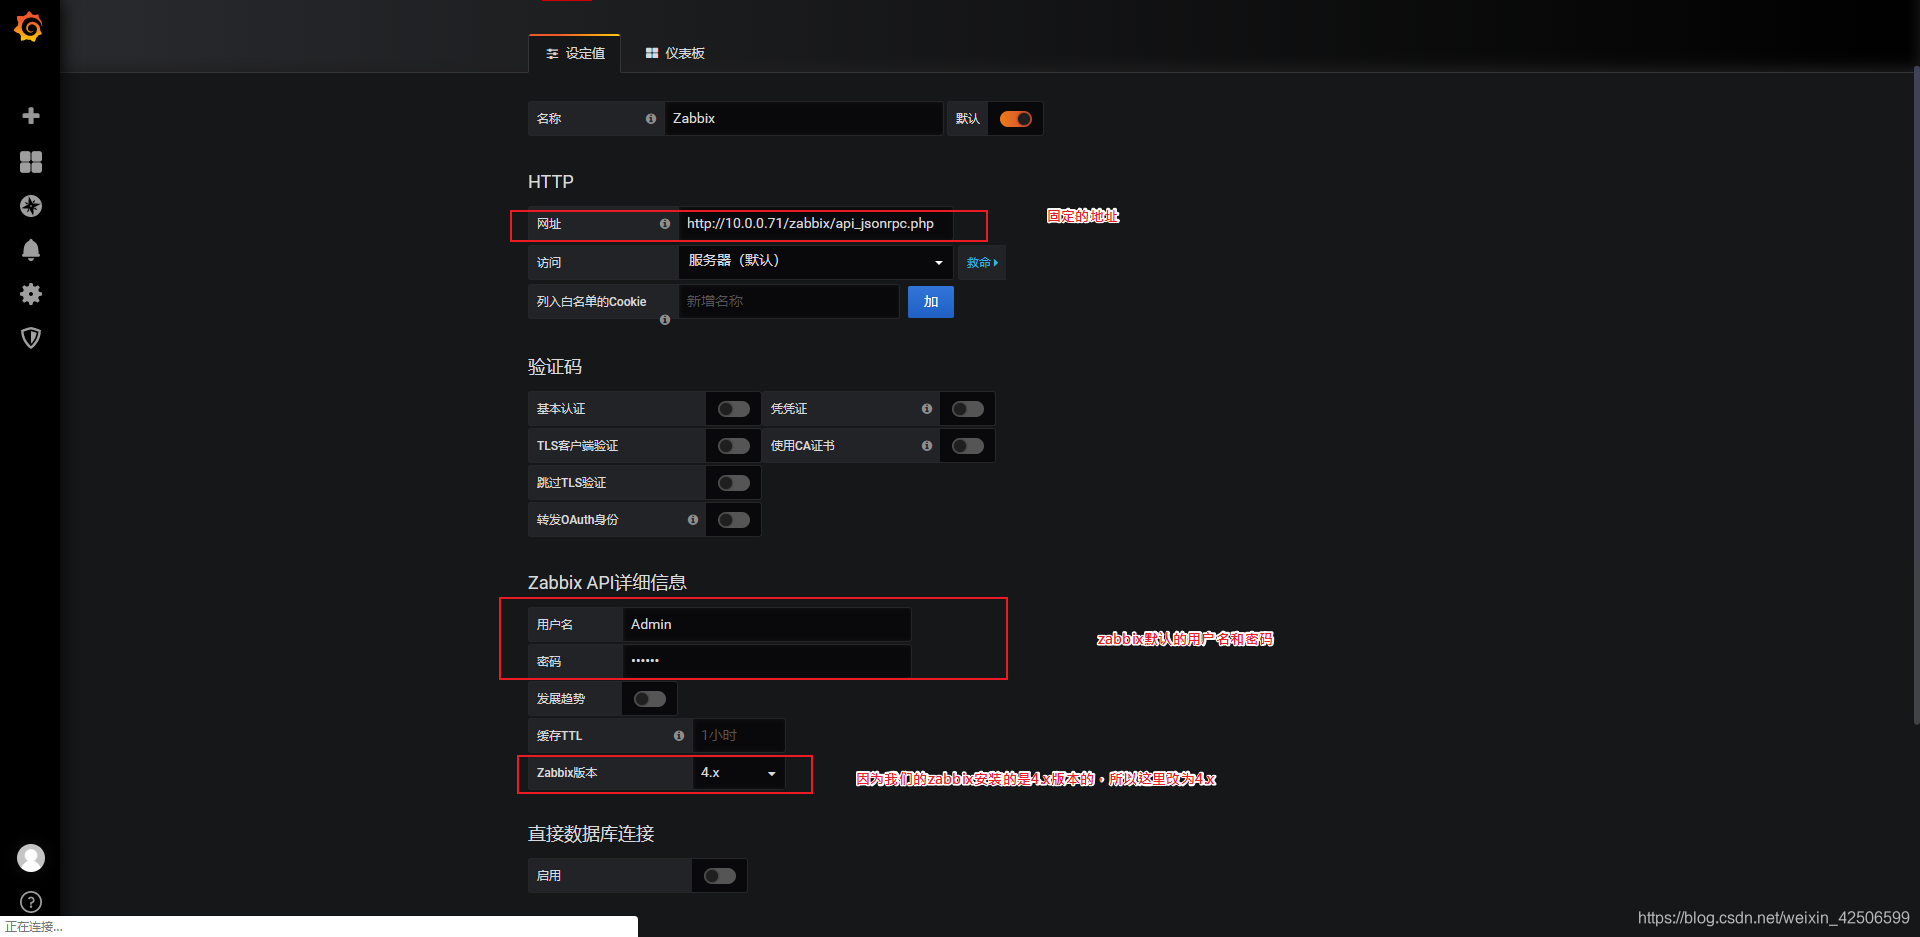The width and height of the screenshot is (1920, 937).
Task: Enable the 发展趋势 trends toggle
Action: click(650, 699)
